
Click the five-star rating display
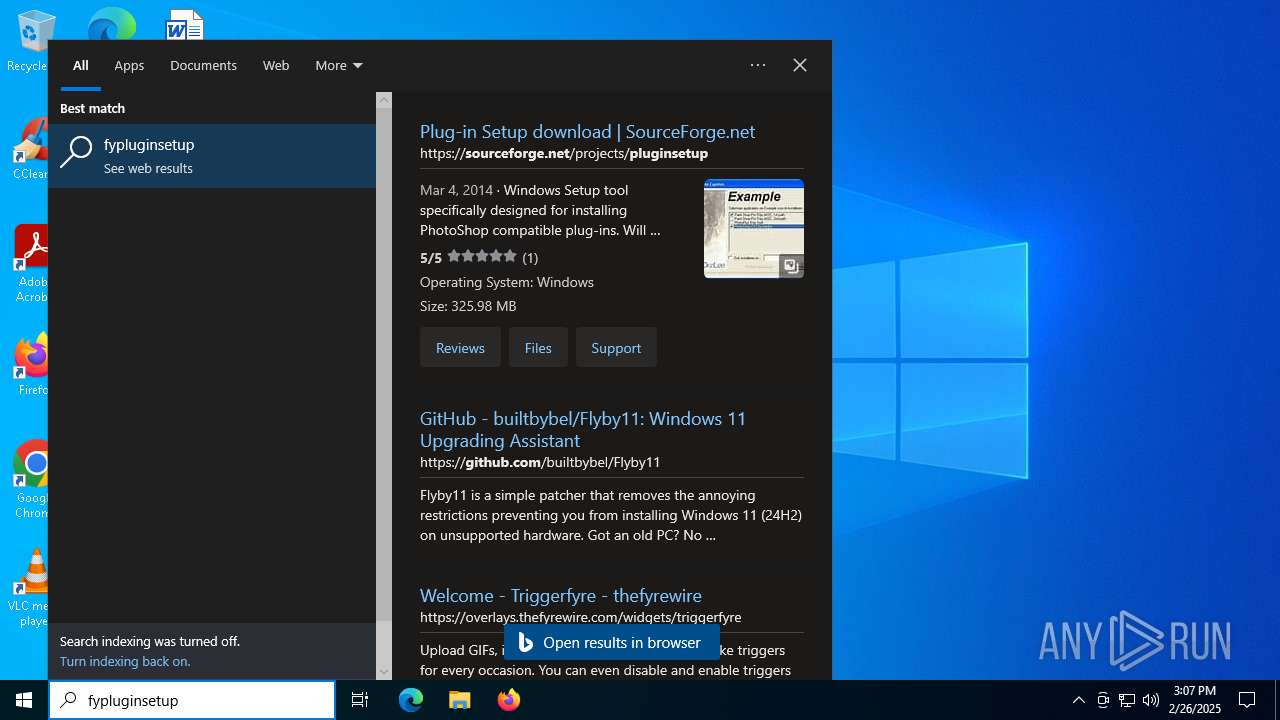pos(482,257)
